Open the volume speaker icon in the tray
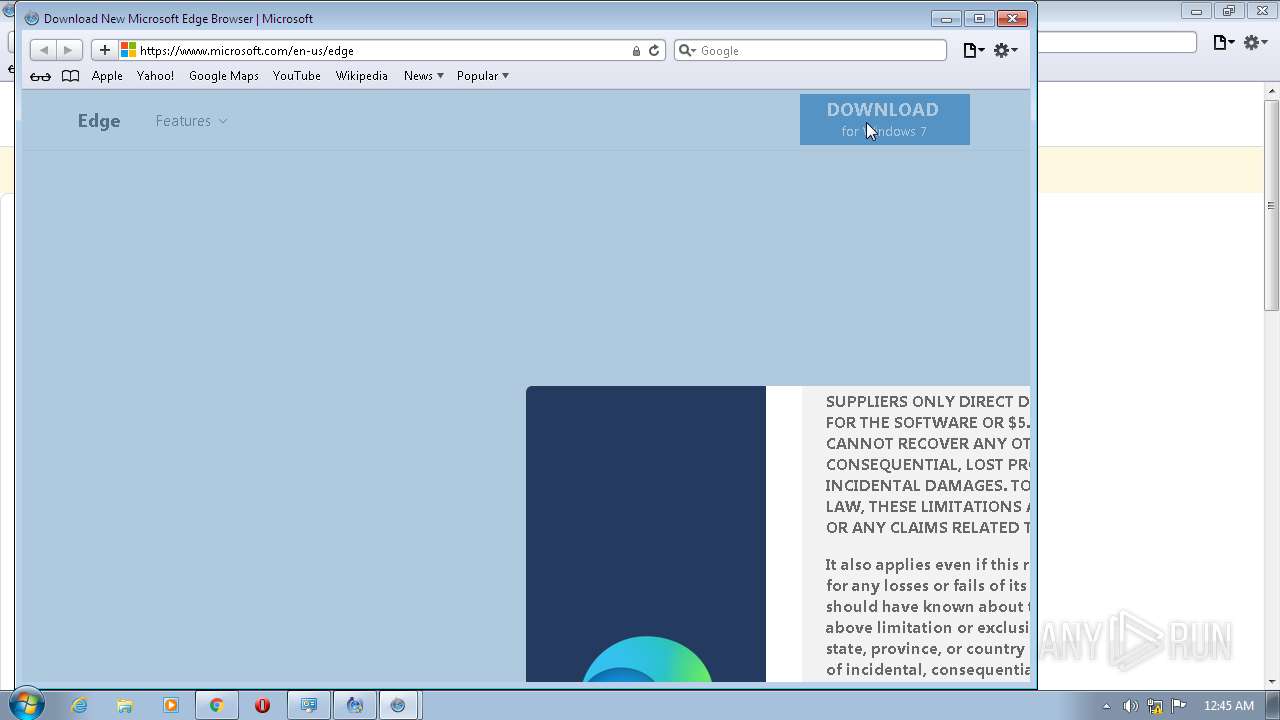Image resolution: width=1280 pixels, height=720 pixels. pyautogui.click(x=1131, y=706)
